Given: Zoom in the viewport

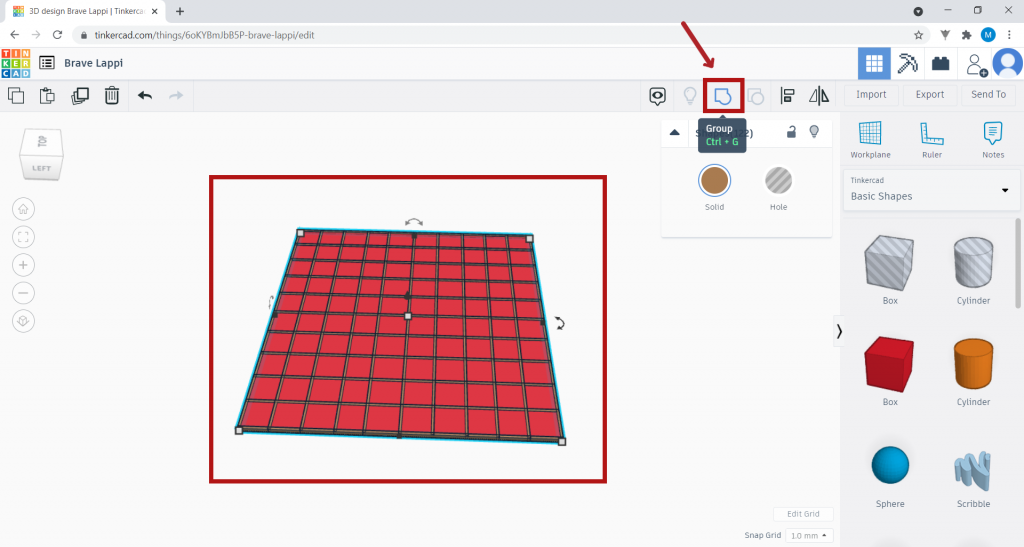Looking at the screenshot, I should pos(23,265).
